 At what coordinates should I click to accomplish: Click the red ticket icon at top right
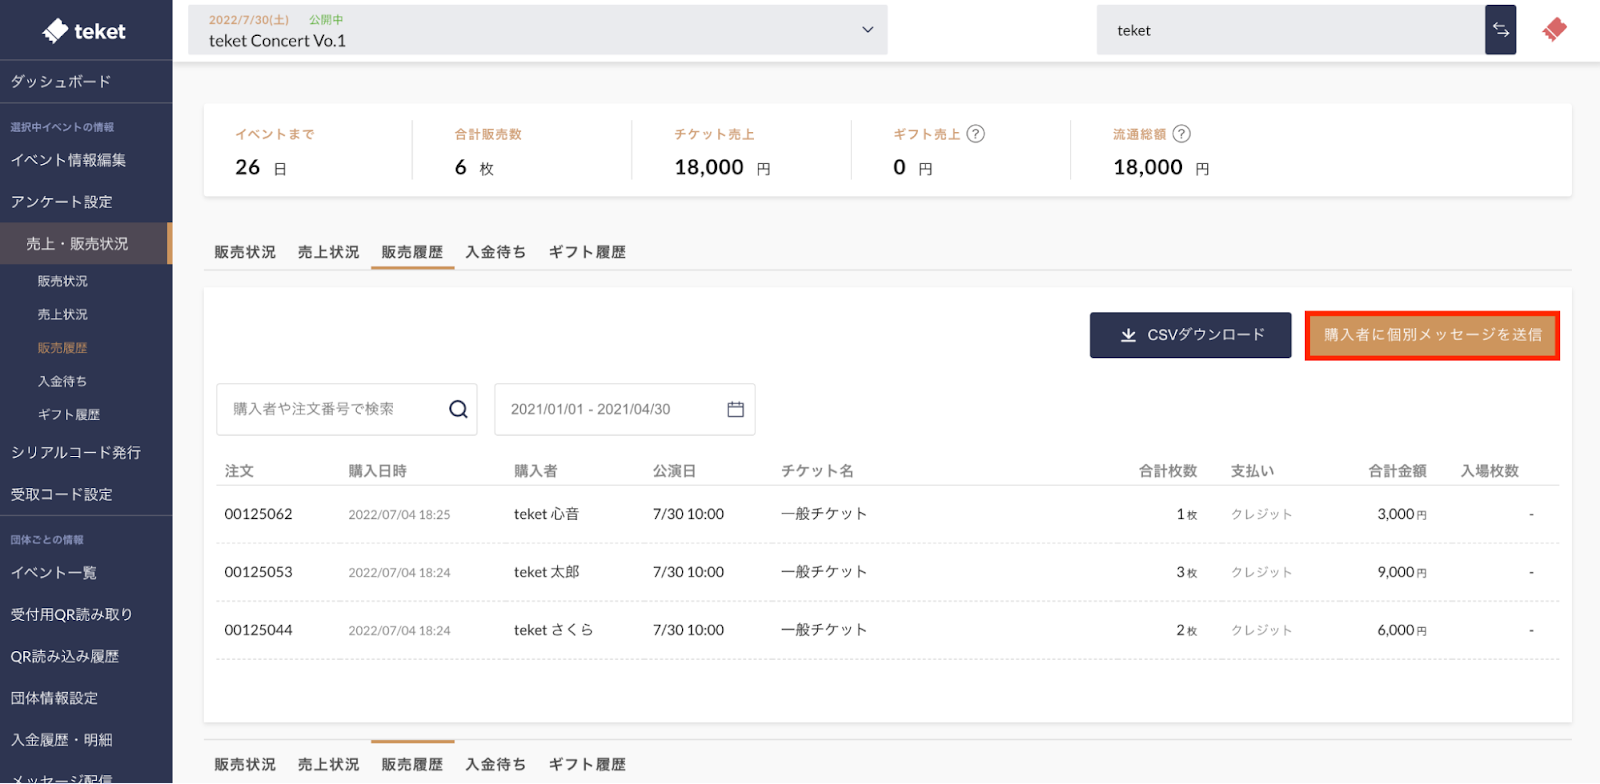pyautogui.click(x=1554, y=30)
